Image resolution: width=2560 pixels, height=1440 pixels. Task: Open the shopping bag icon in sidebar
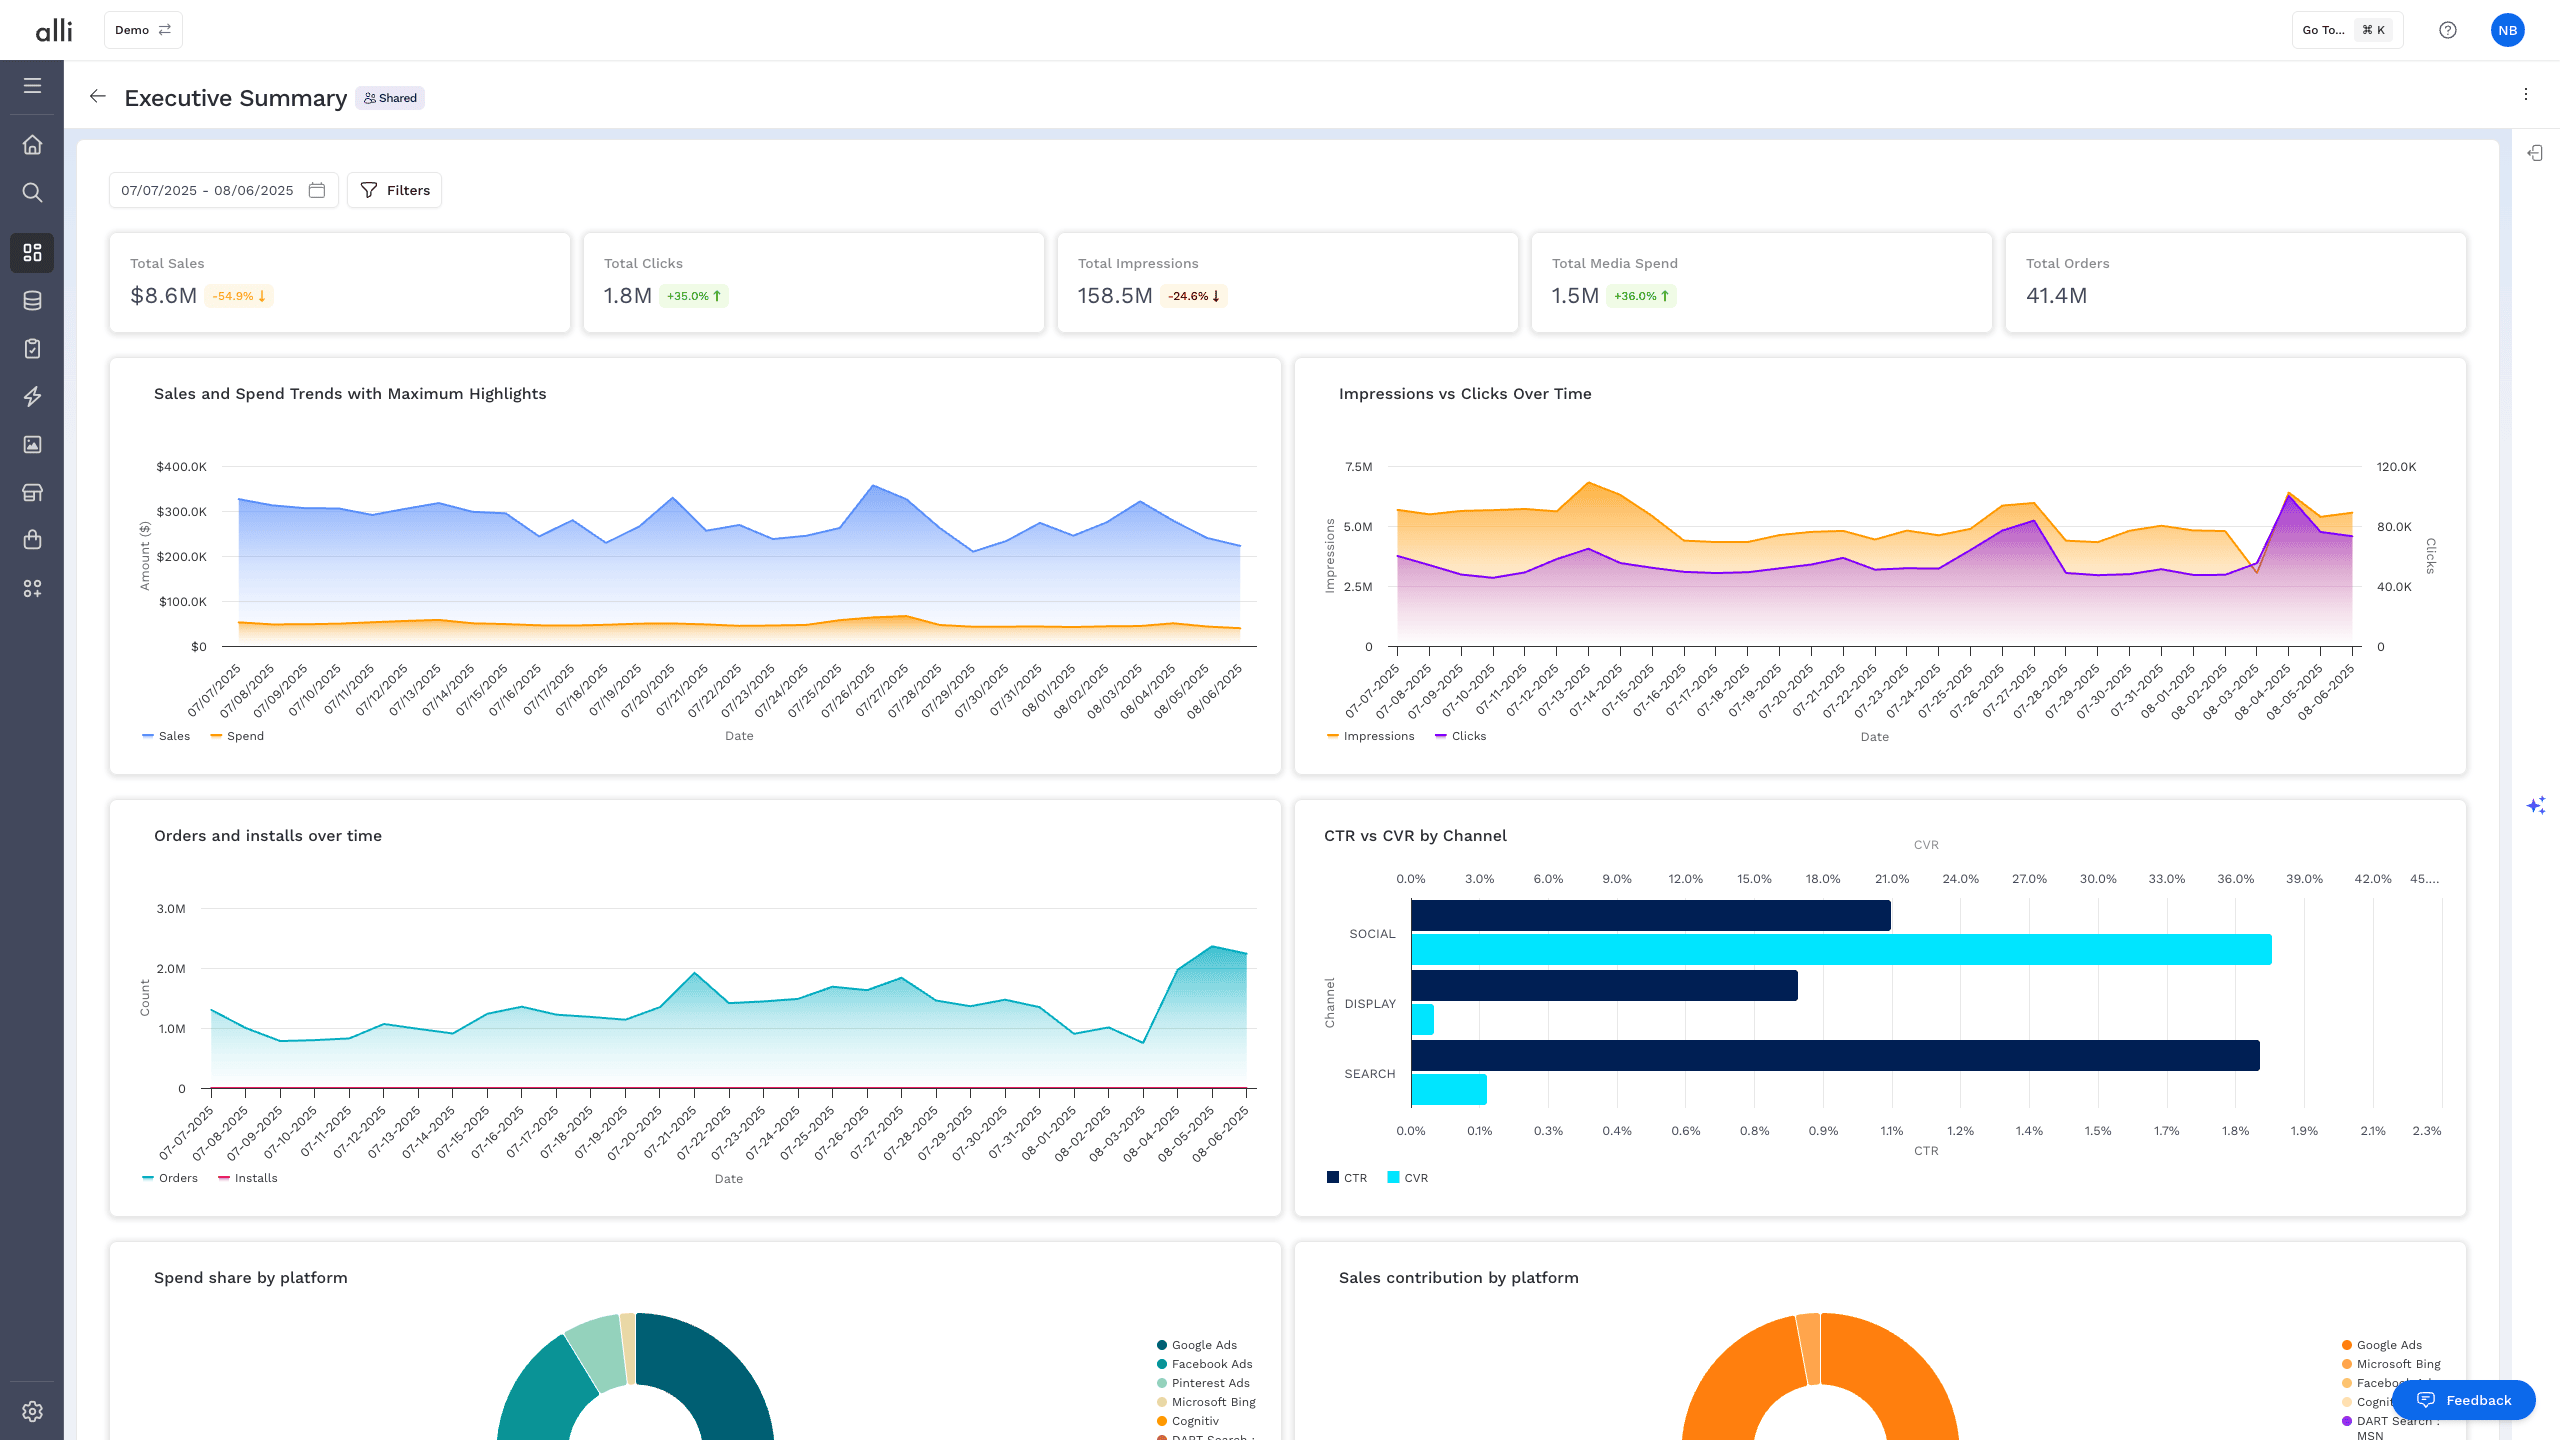pyautogui.click(x=32, y=540)
